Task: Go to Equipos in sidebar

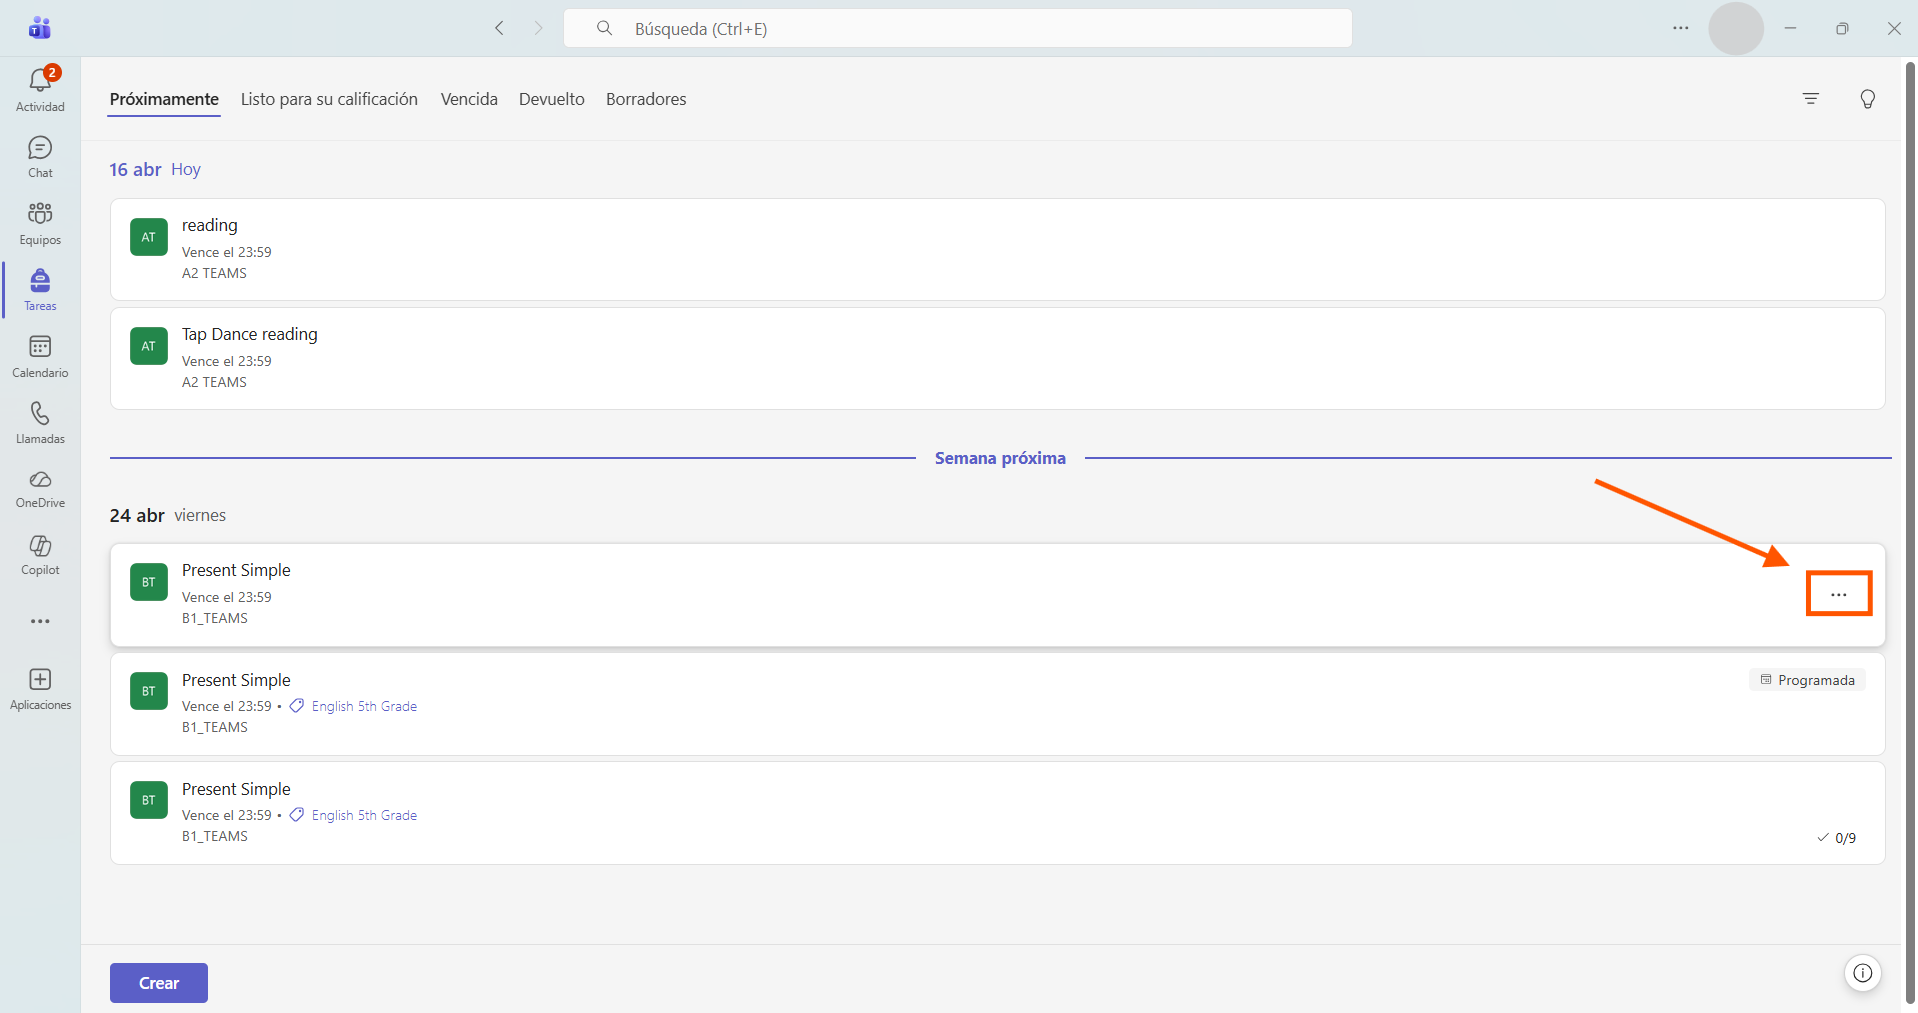Action: click(x=40, y=223)
